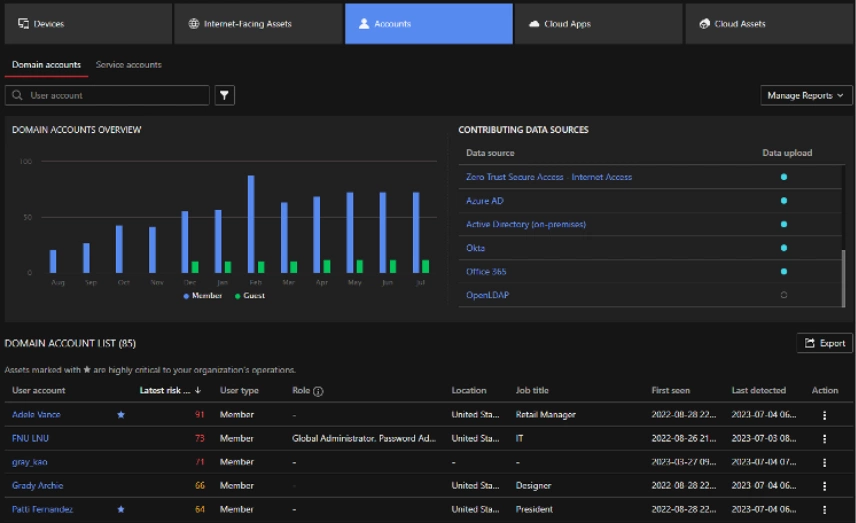This screenshot has height=523, width=856.
Task: Select the Domain accounts subtab
Action: 46,64
